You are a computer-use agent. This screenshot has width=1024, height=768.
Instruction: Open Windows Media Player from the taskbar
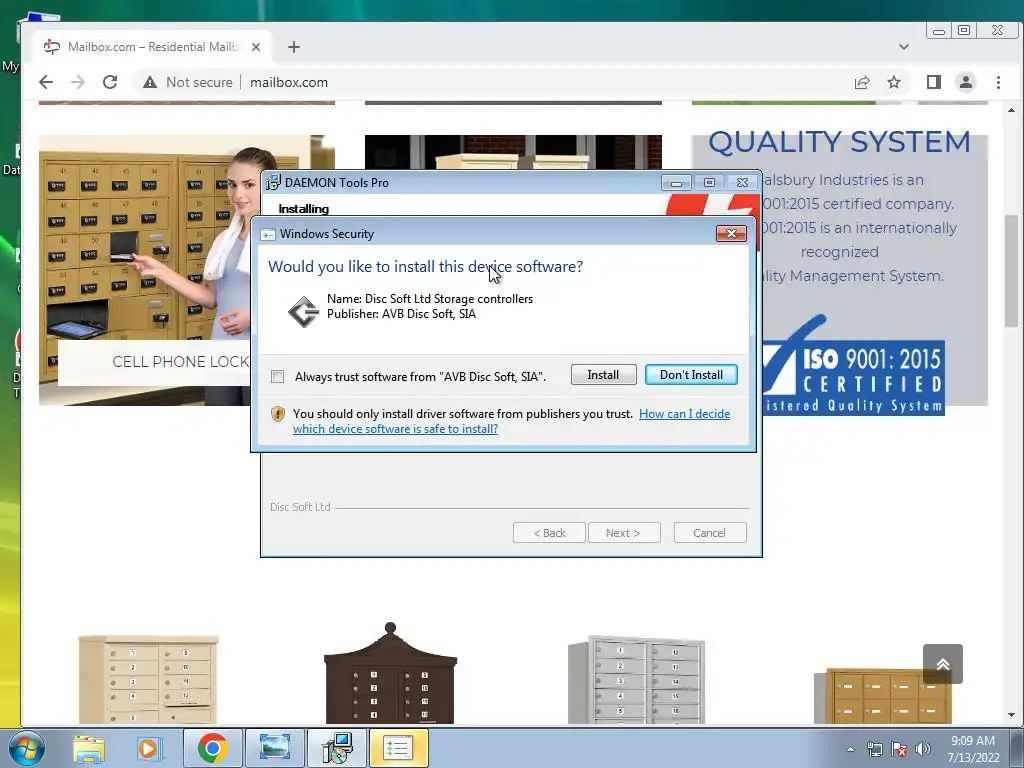pyautogui.click(x=148, y=748)
